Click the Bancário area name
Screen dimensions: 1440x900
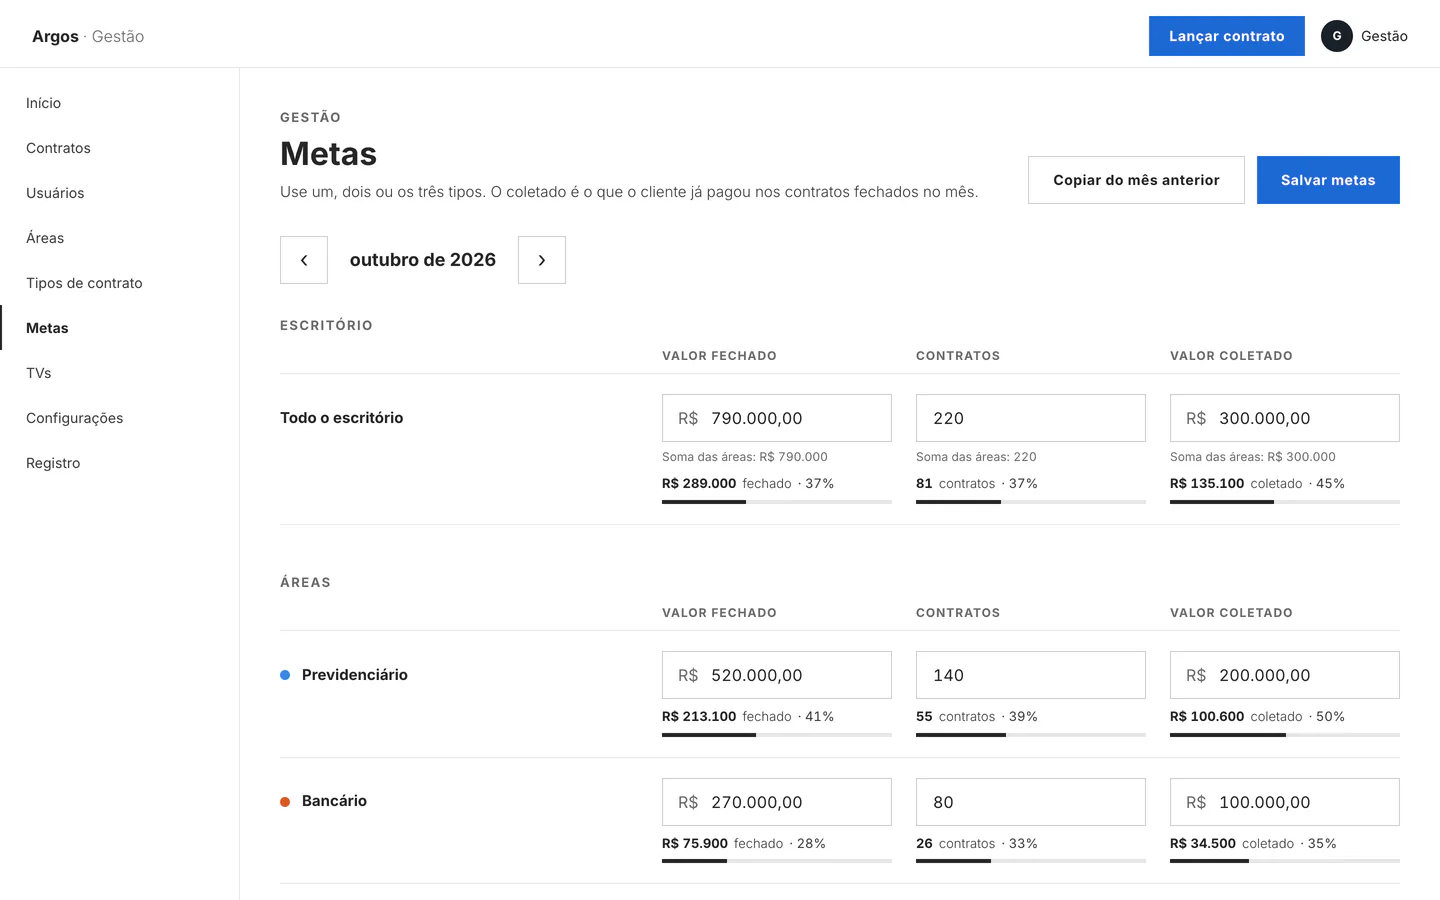tap(334, 801)
